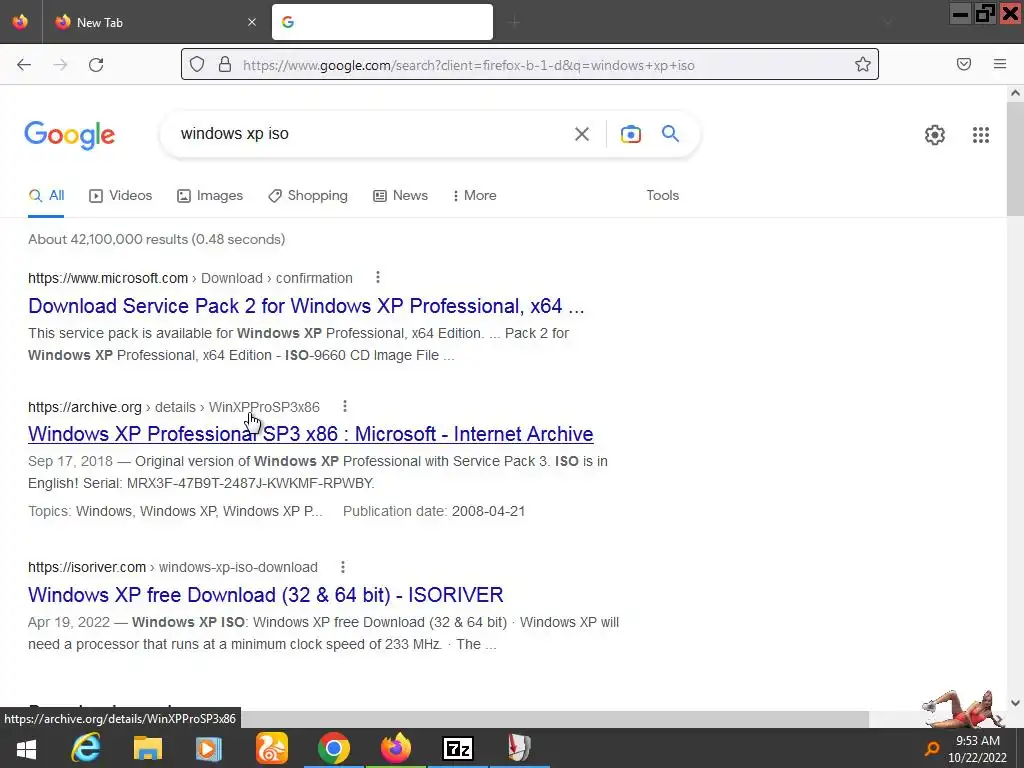Clear the search box with the X icon
This screenshot has height=768, width=1024.
582,134
